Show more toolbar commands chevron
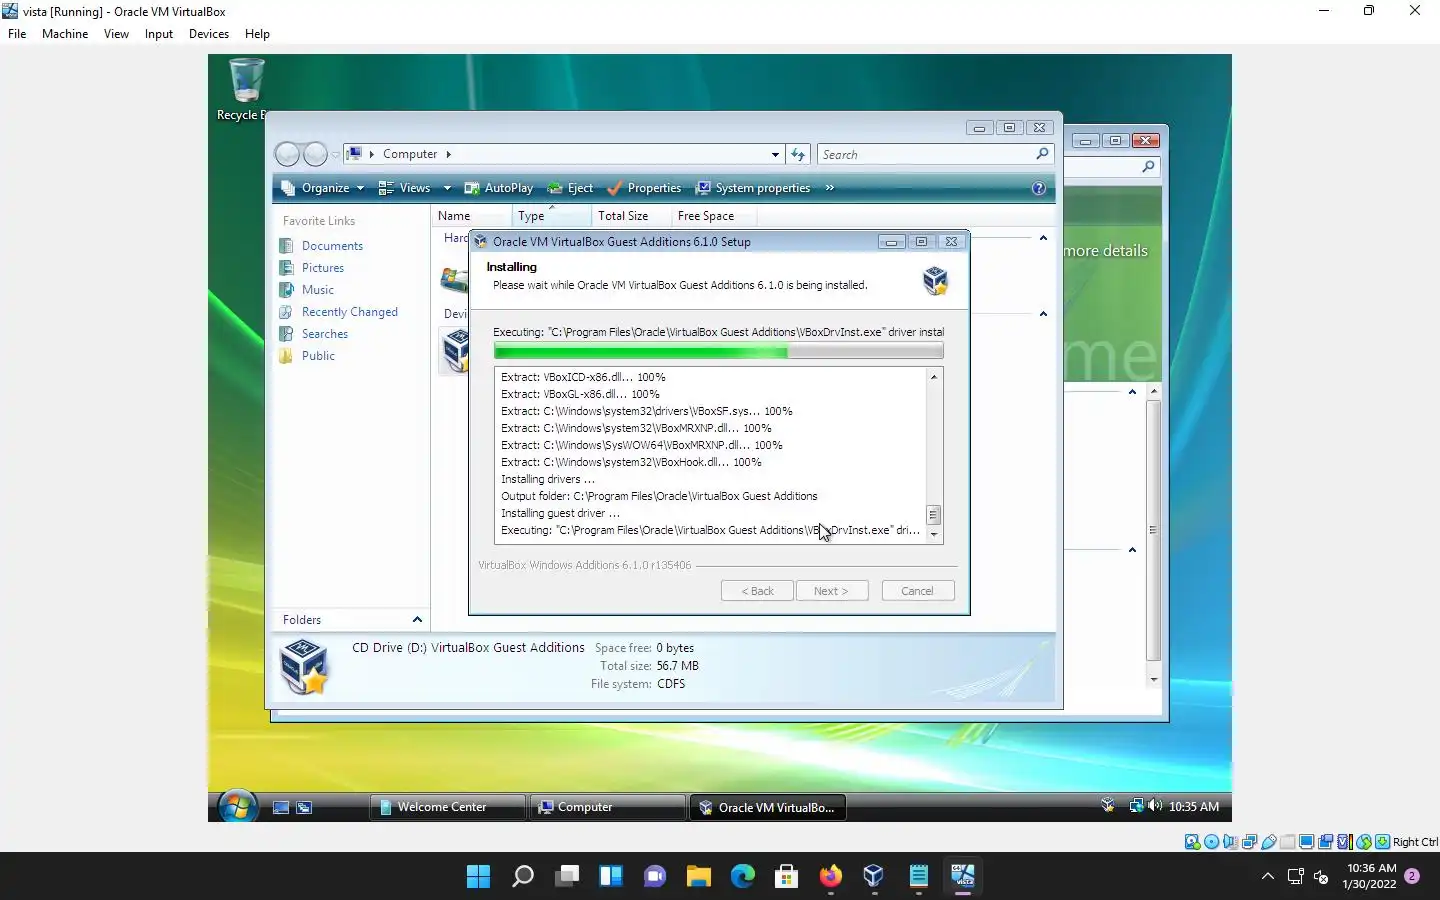The width and height of the screenshot is (1440, 900). click(x=829, y=188)
